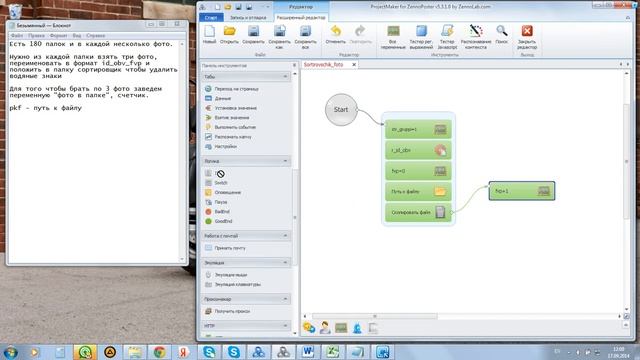640x360 pixels.
Task: Close the toolbox panel
Action: 294,65
